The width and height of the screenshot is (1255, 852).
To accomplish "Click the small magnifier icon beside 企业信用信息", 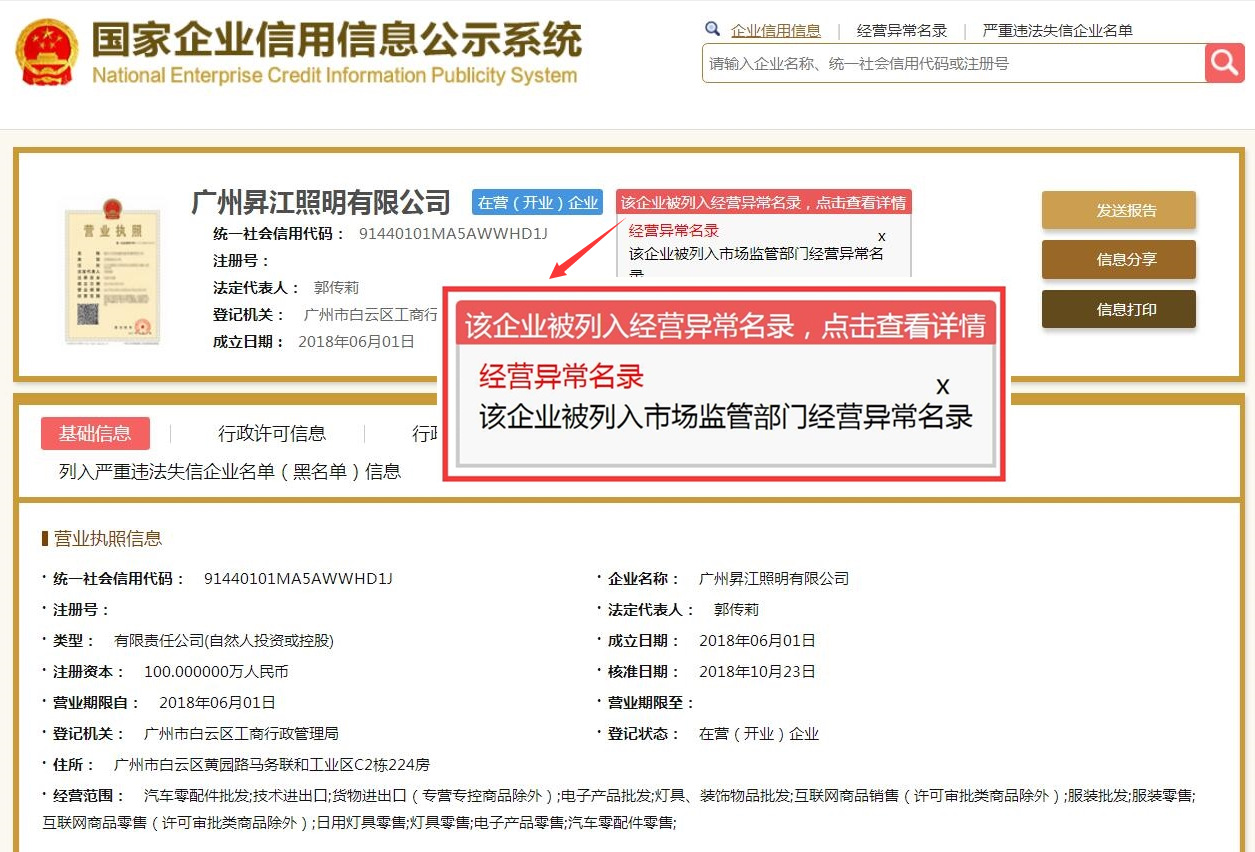I will point(712,29).
